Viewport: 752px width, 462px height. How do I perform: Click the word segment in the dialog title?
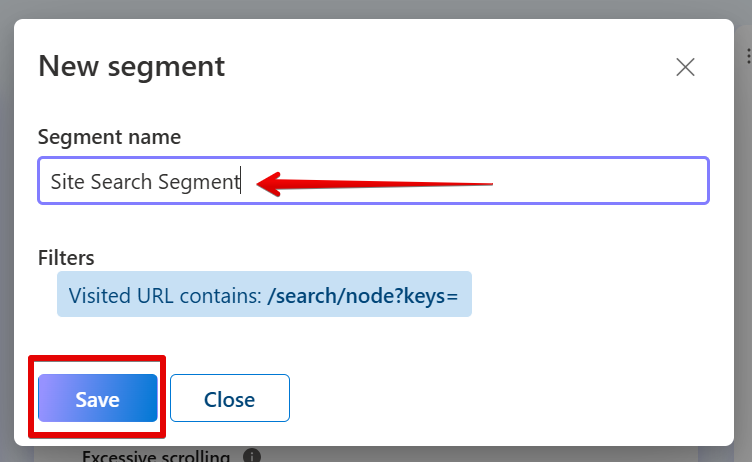click(x=166, y=67)
